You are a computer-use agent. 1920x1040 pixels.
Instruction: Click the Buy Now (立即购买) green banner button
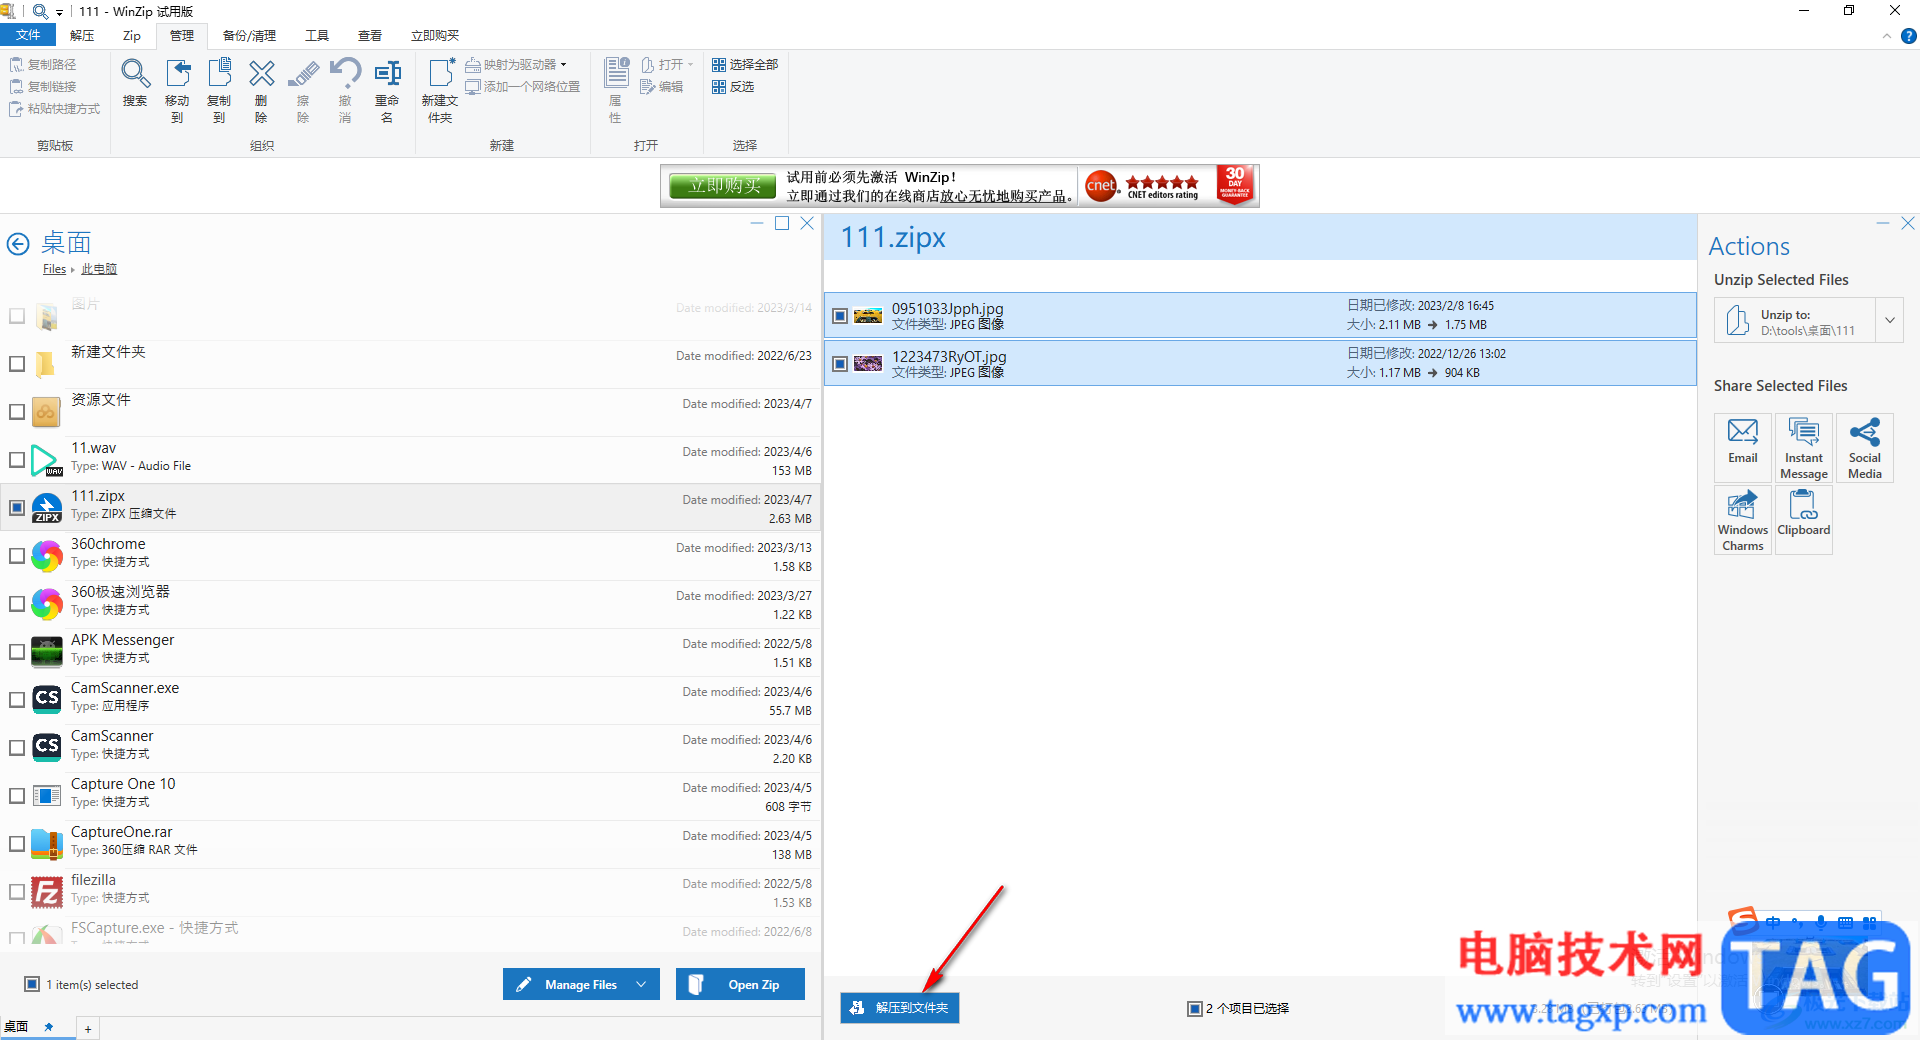(x=724, y=186)
